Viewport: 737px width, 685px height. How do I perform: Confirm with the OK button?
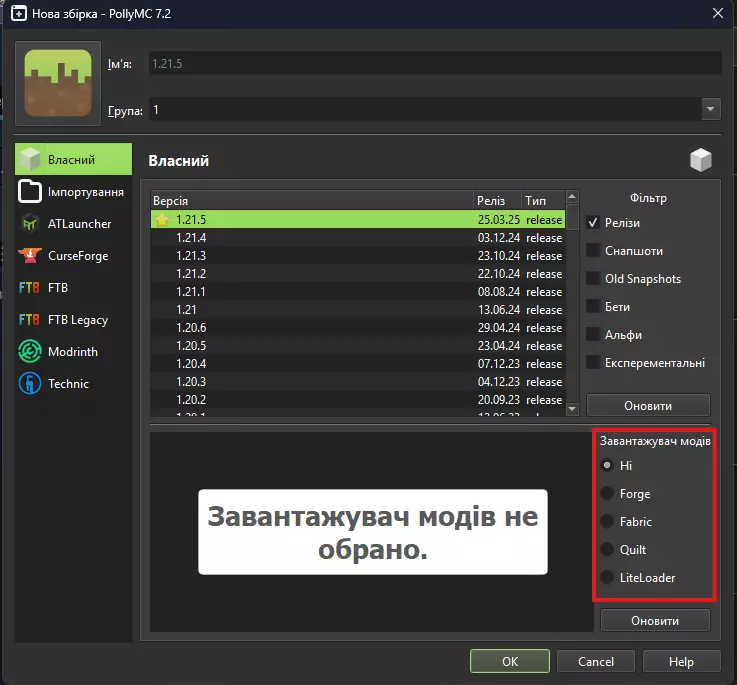(x=510, y=661)
